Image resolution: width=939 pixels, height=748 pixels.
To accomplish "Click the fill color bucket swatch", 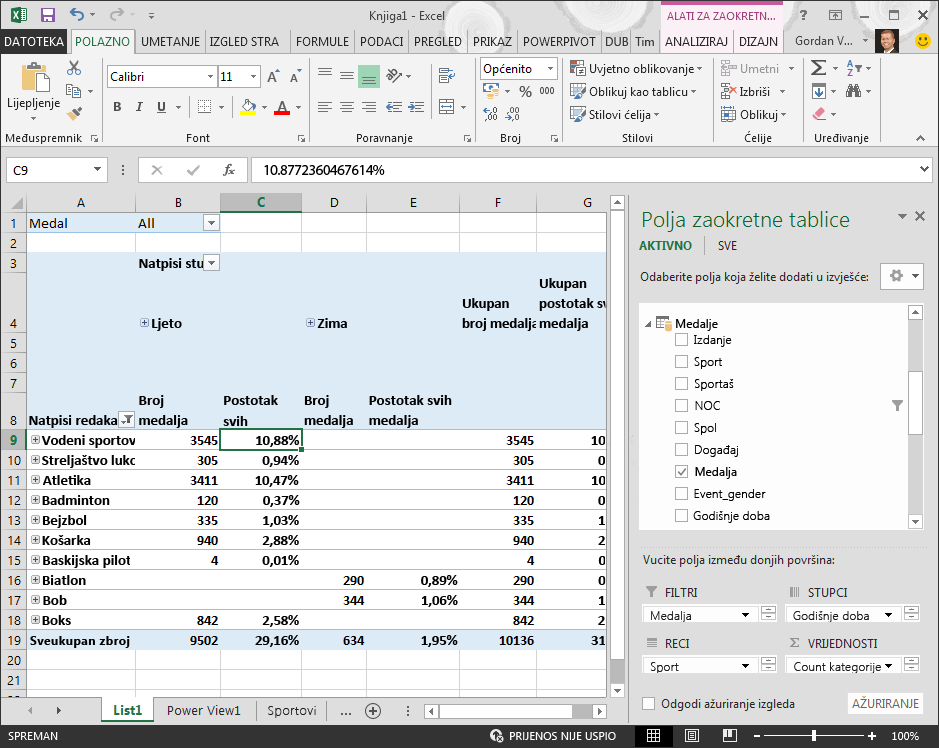I will (248, 107).
